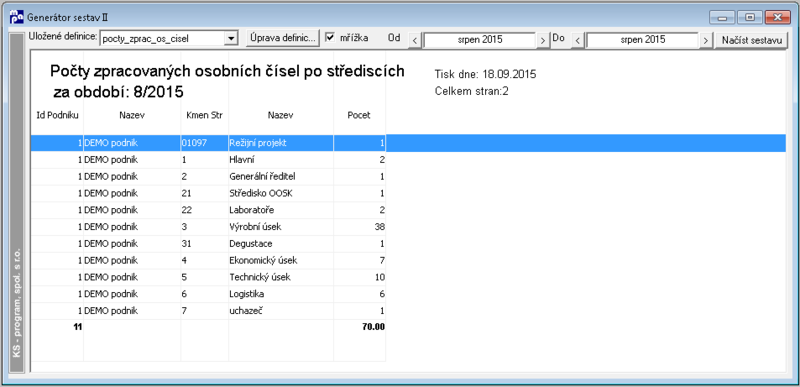The width and height of the screenshot is (800, 387).
Task: Click the bold total count 11
Action: [x=78, y=327]
